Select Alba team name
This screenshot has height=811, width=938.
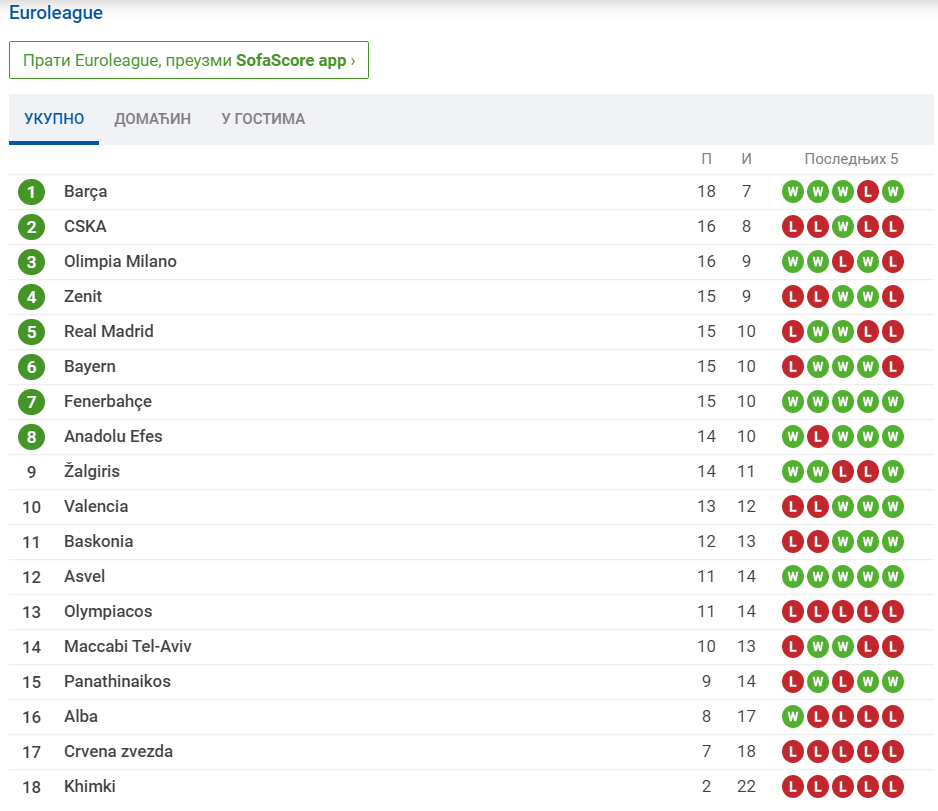tap(81, 717)
